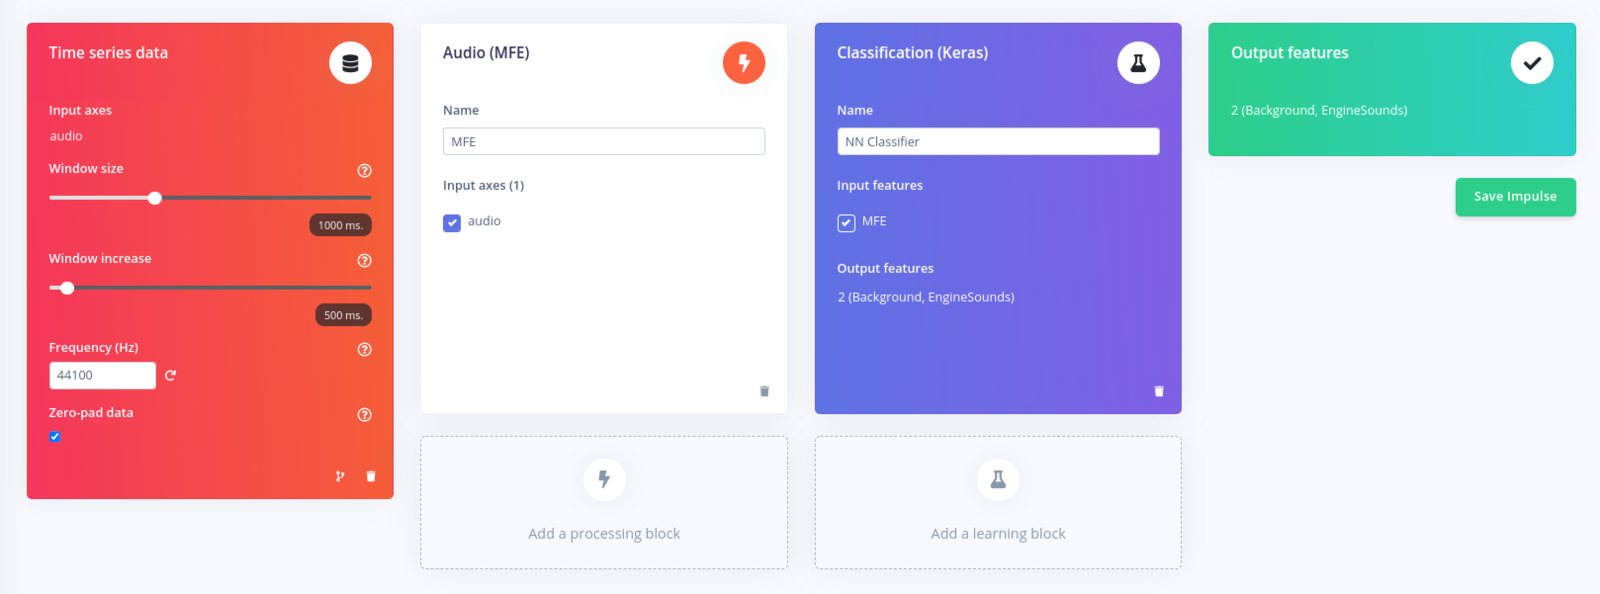The width and height of the screenshot is (1600, 594).
Task: Click the Window size slider handle
Action: pyautogui.click(x=155, y=198)
